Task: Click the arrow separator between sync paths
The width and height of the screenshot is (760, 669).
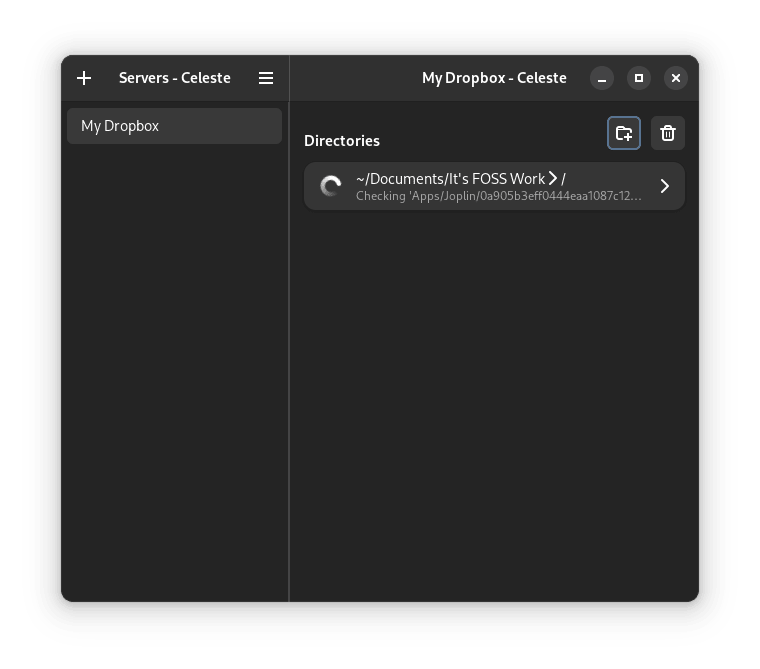Action: tap(553, 179)
